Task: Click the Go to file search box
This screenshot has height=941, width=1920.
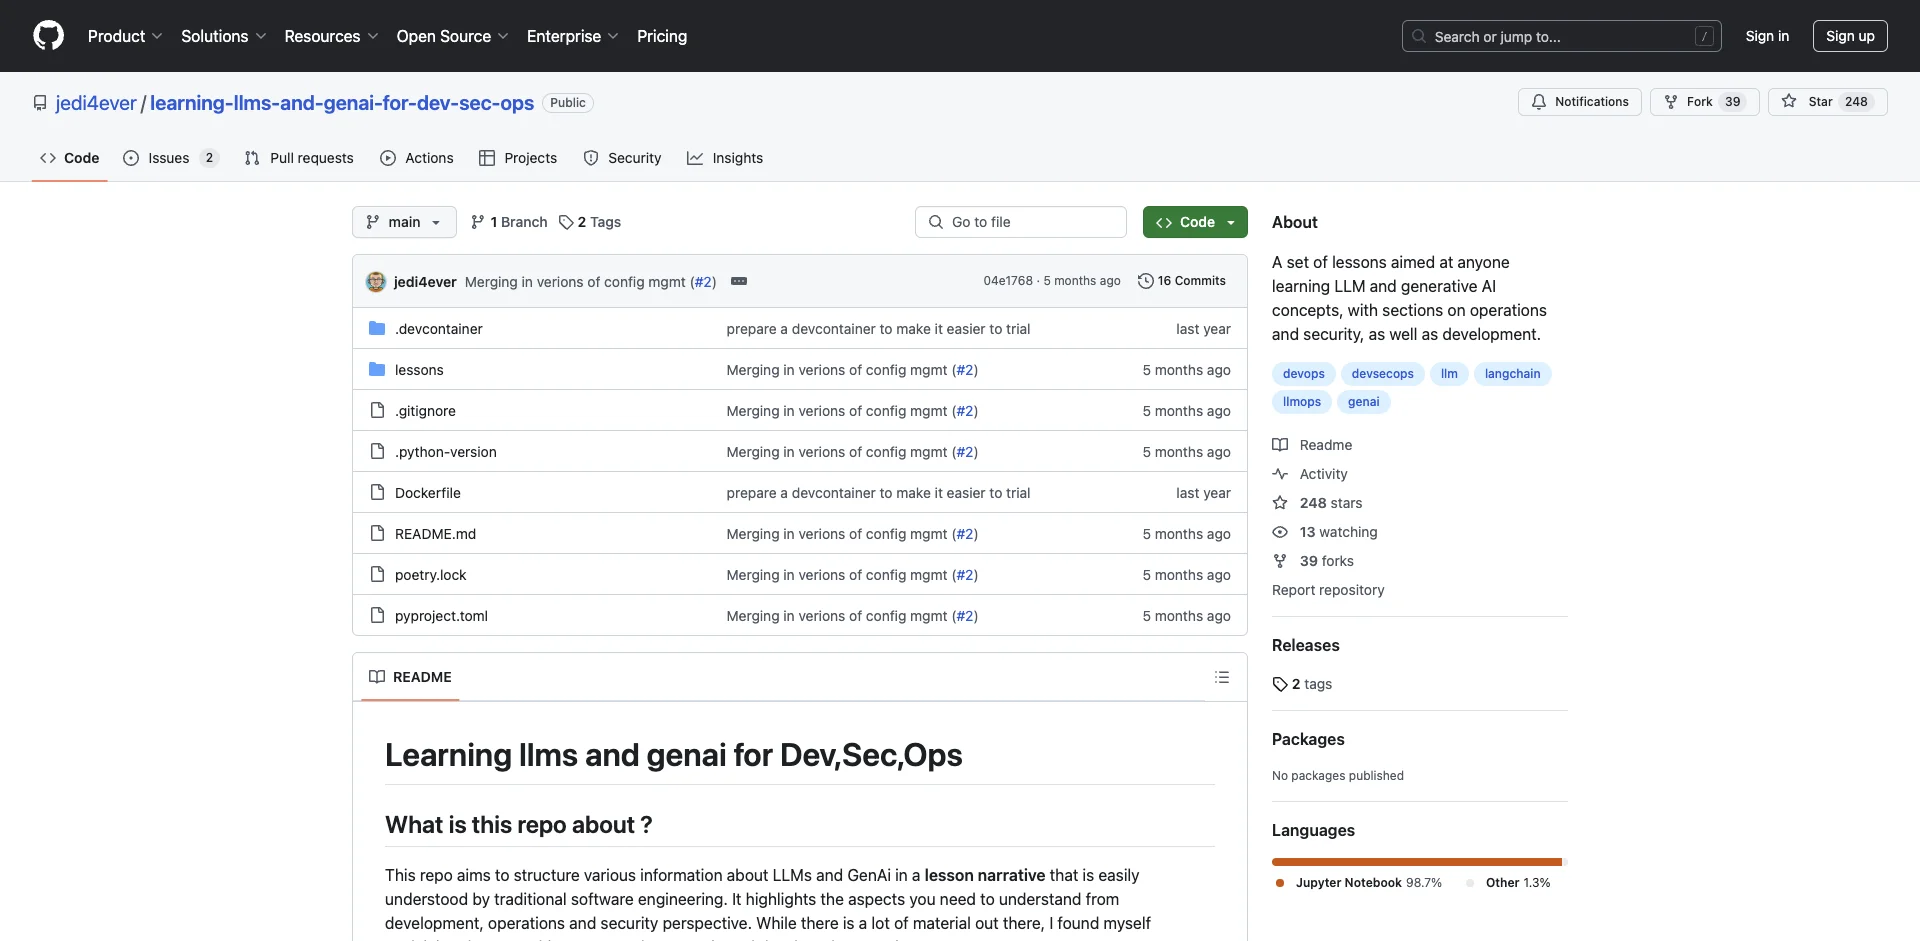Action: [x=1021, y=222]
